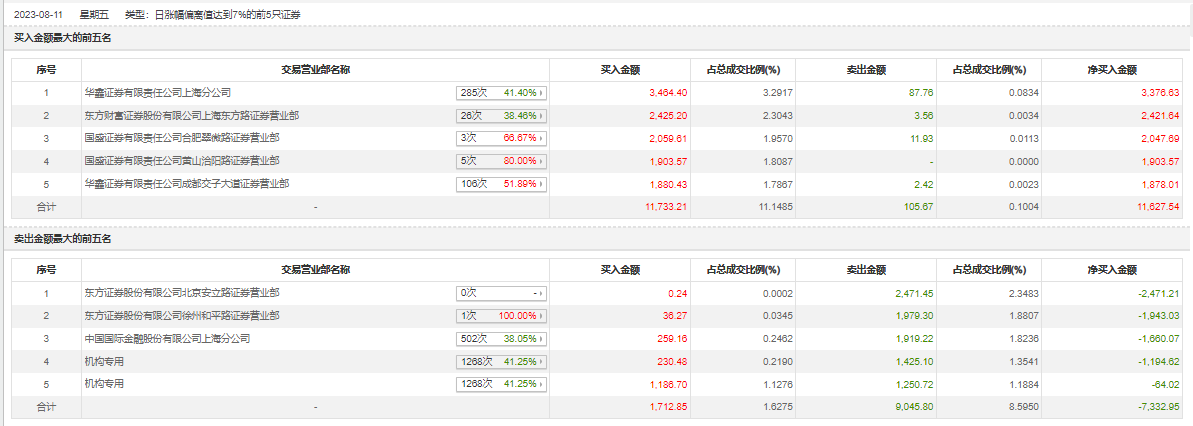
Task: Open the 26次 38.46% stats dropdown
Action: click(502, 115)
